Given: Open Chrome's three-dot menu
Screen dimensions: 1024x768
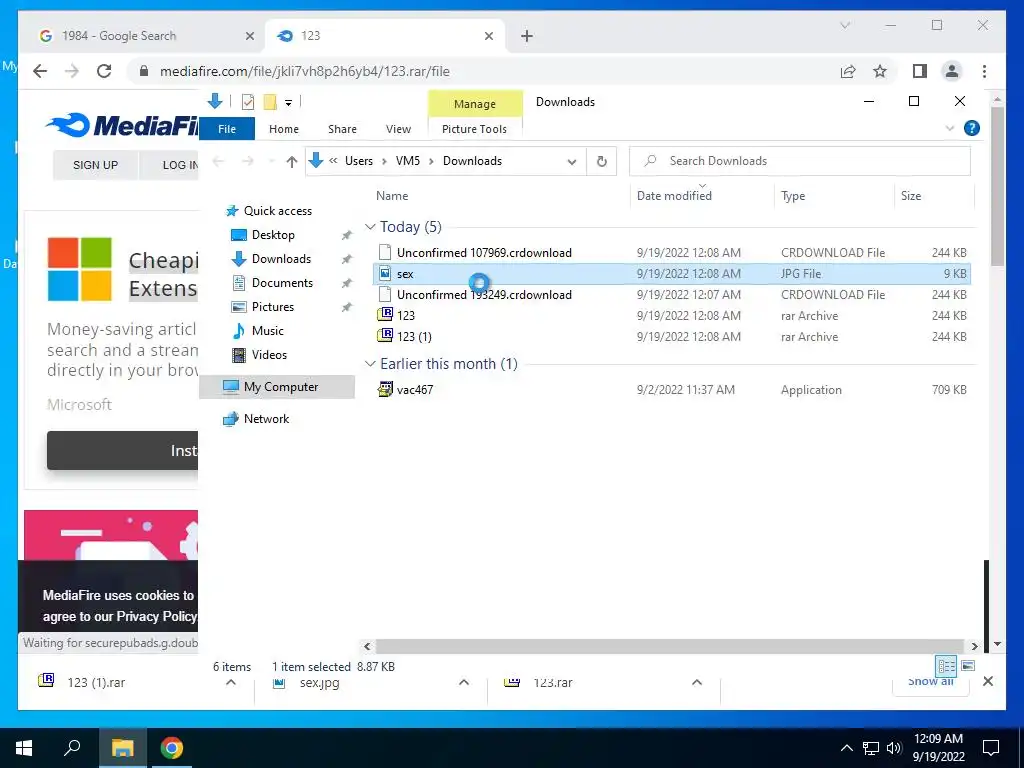Looking at the screenshot, I should [984, 71].
